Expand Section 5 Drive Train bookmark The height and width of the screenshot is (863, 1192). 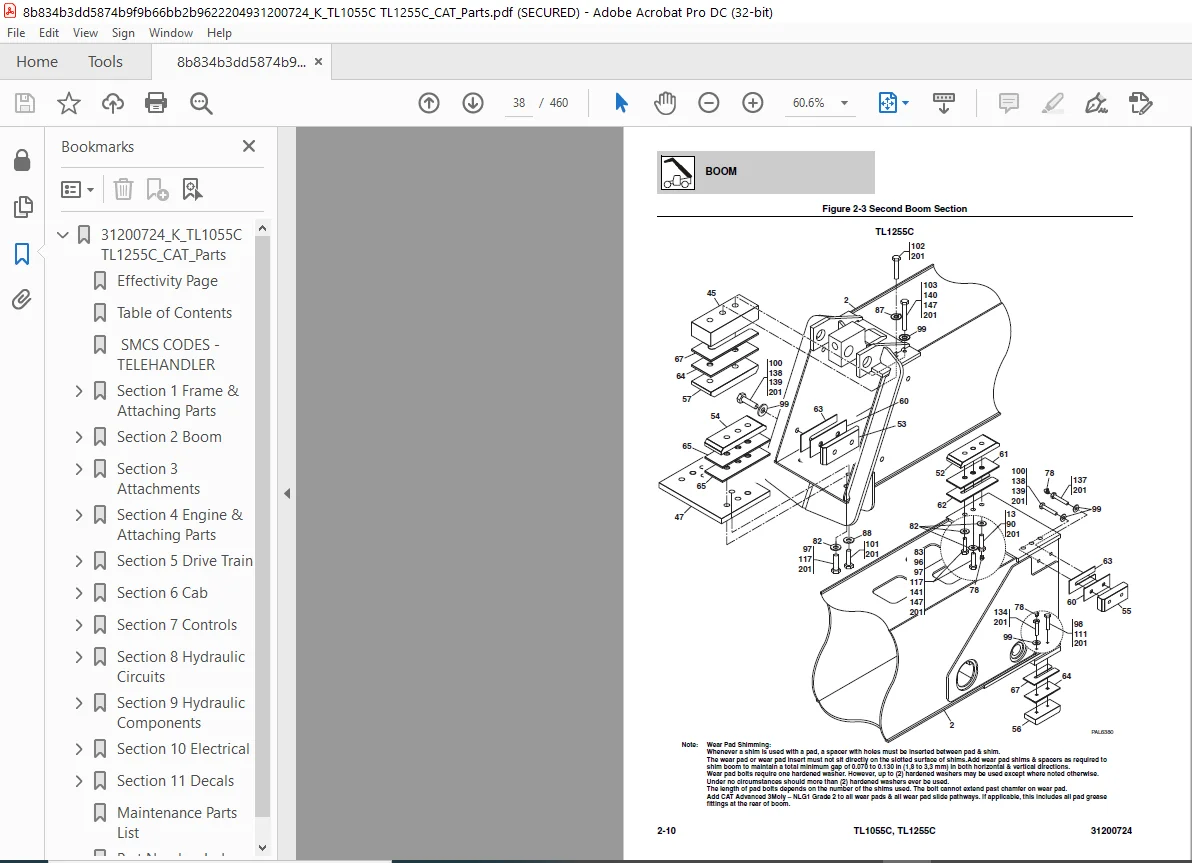[79, 561]
